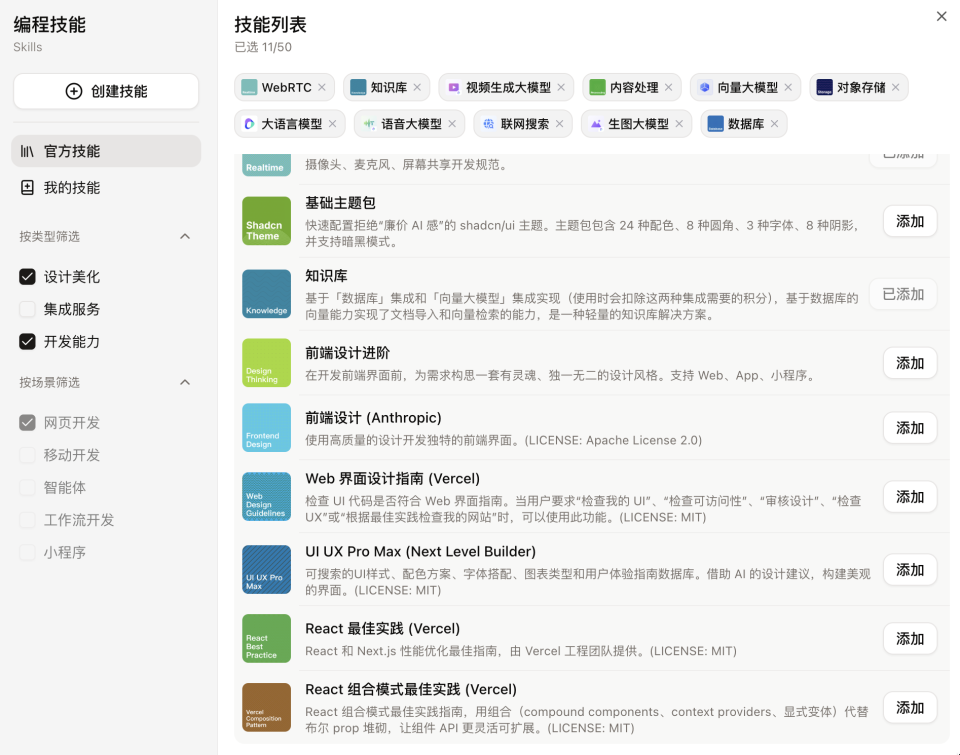Click the Frontend Design skill icon

click(x=266, y=427)
